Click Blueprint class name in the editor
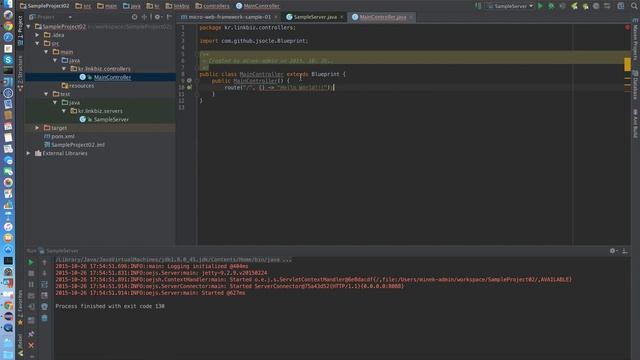The height and width of the screenshot is (360, 640). coord(325,74)
